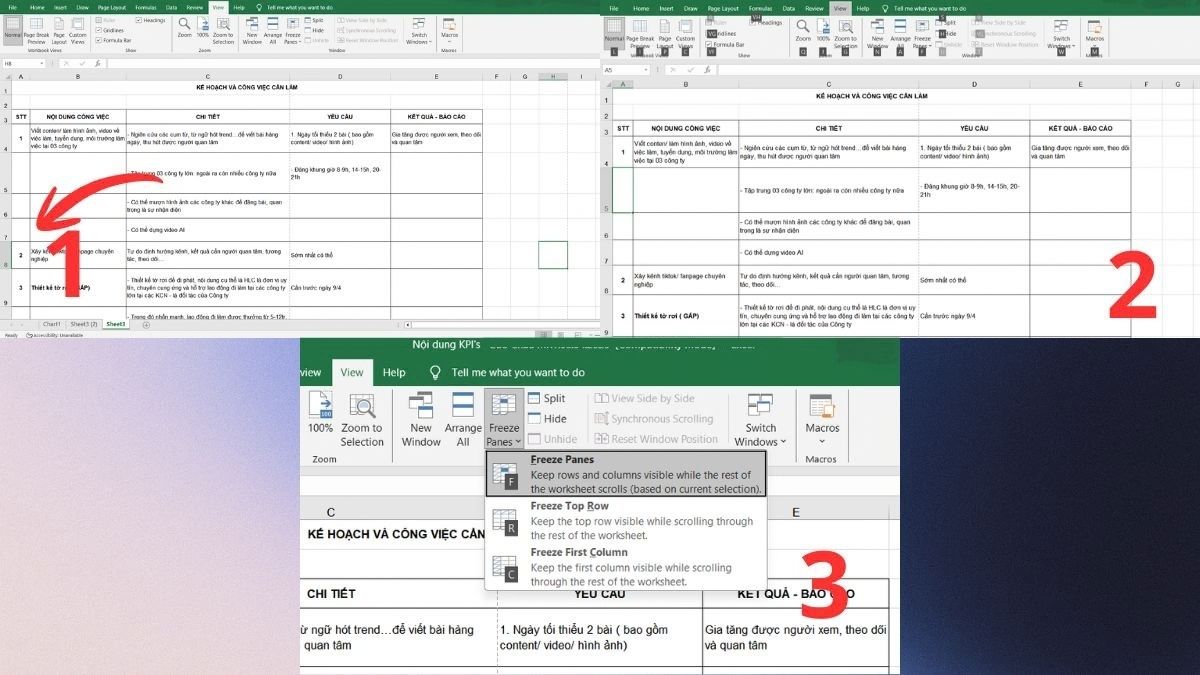Click Split in the bottom Excel window
The image size is (1200, 675).
tap(546, 398)
